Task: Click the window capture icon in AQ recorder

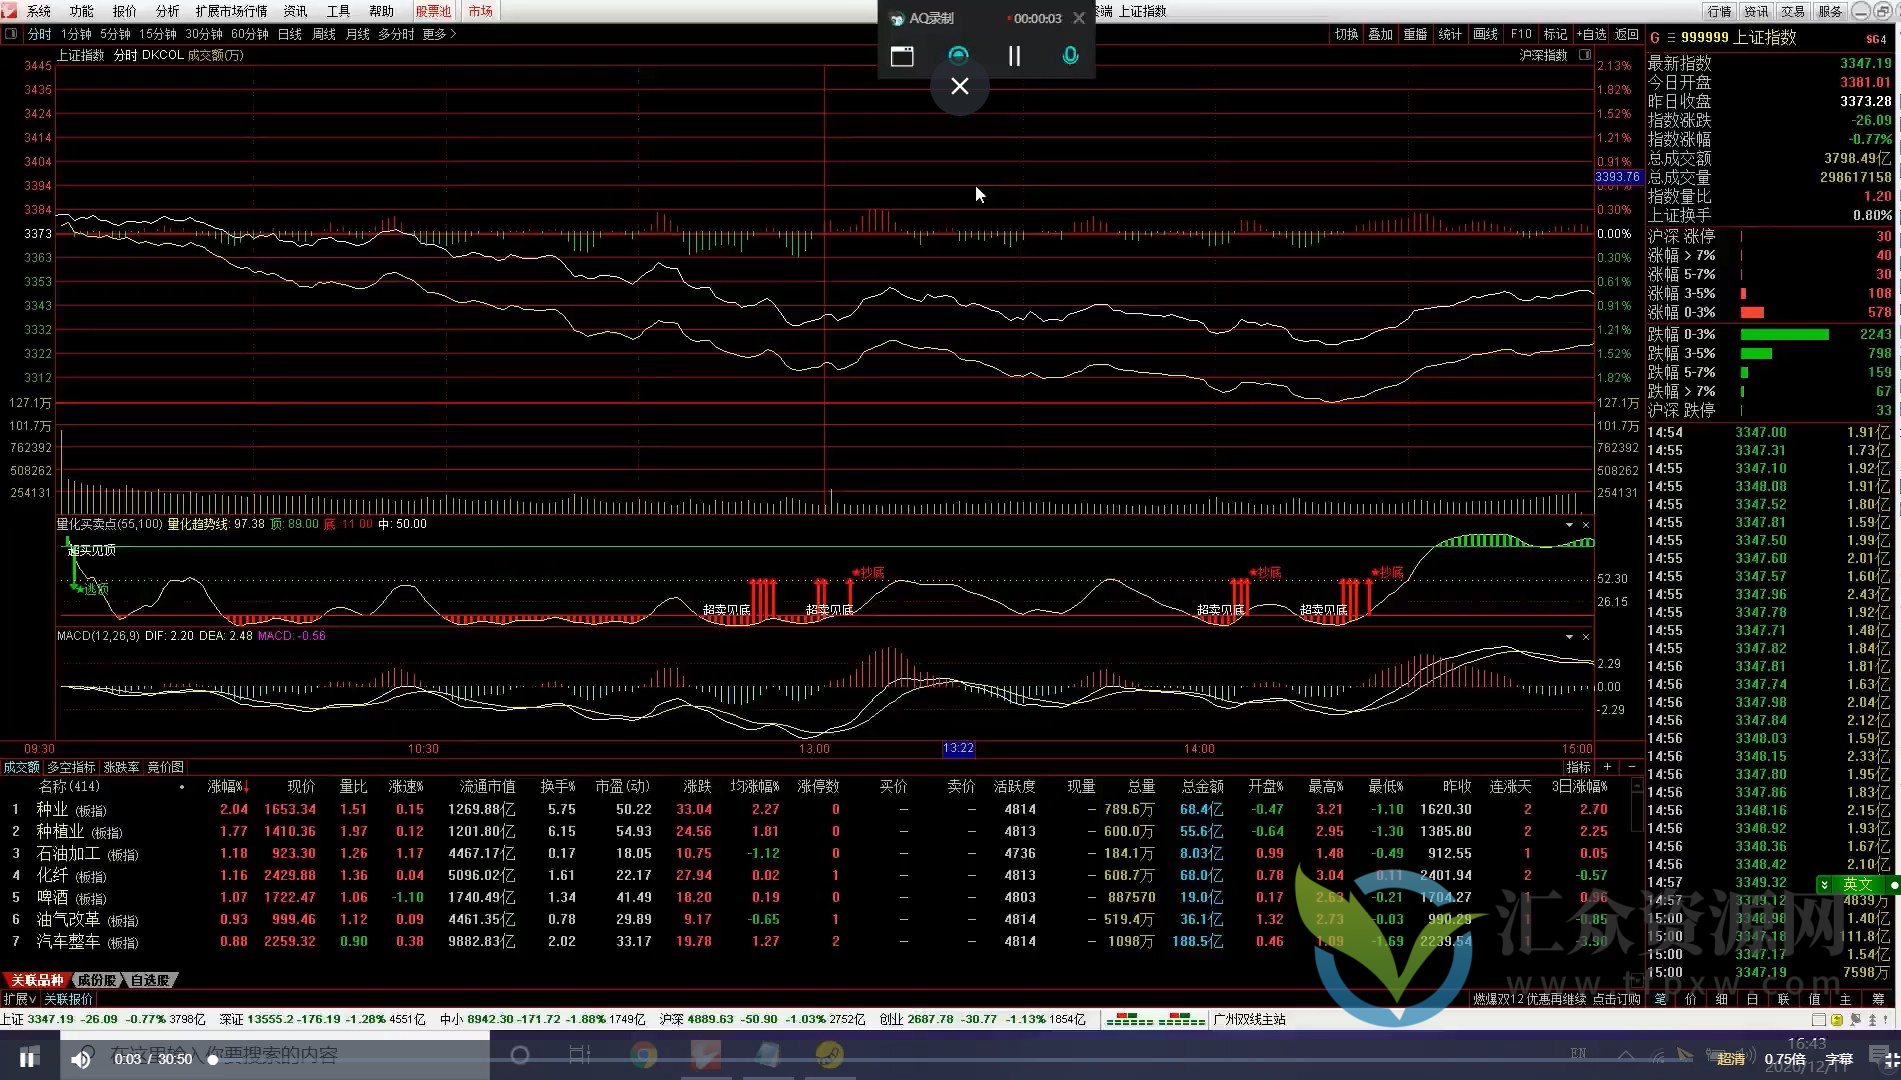Action: point(902,56)
